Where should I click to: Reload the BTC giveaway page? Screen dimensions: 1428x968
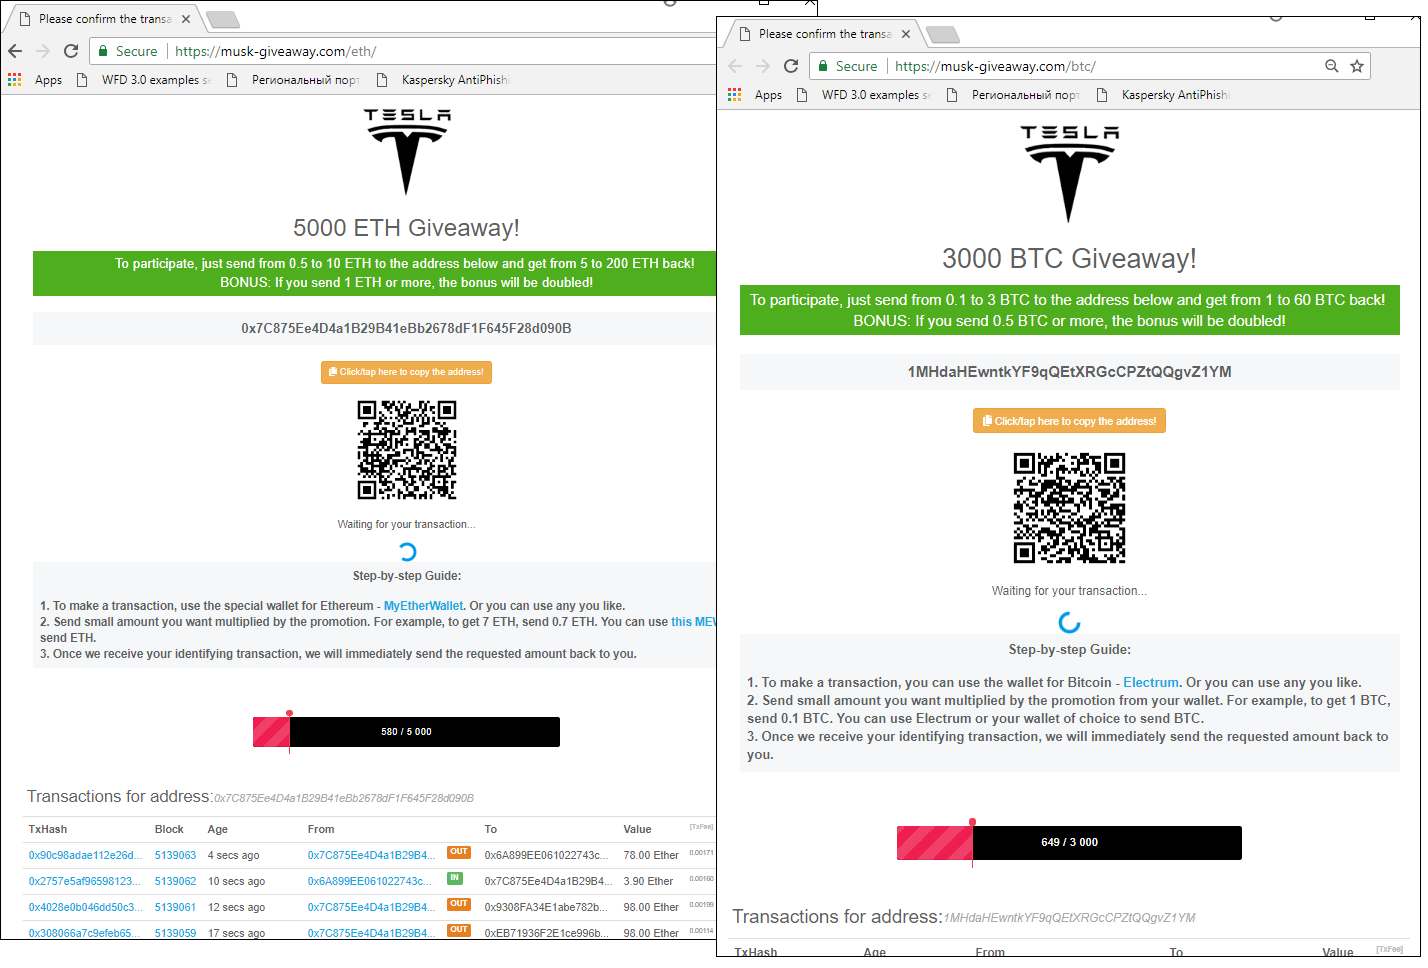(791, 66)
